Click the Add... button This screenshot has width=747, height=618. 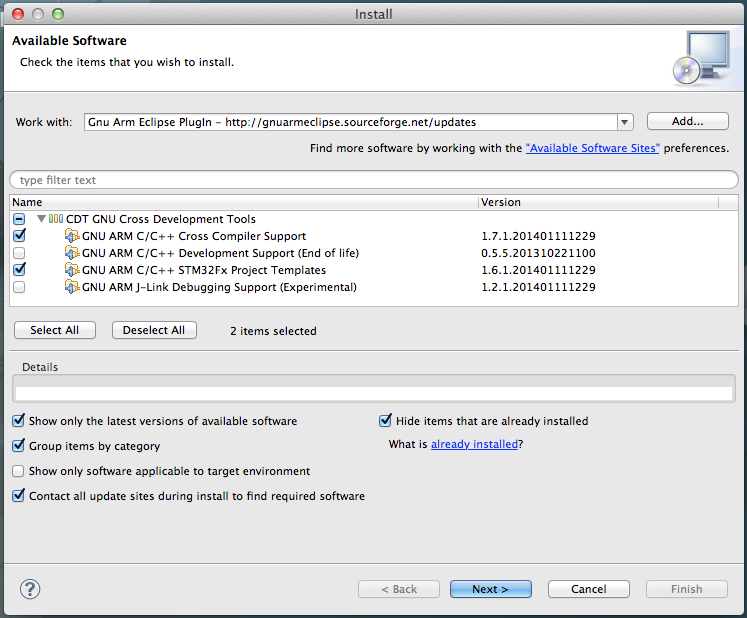[687, 121]
